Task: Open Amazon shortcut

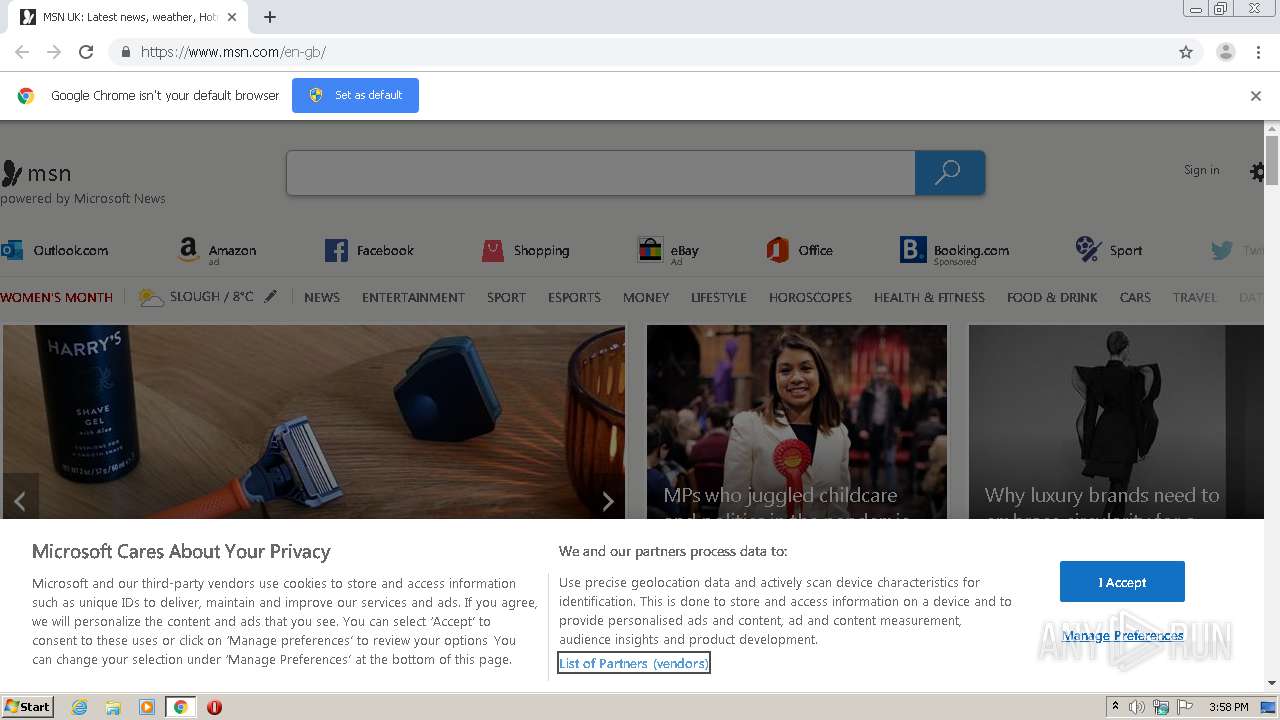Action: point(217,250)
